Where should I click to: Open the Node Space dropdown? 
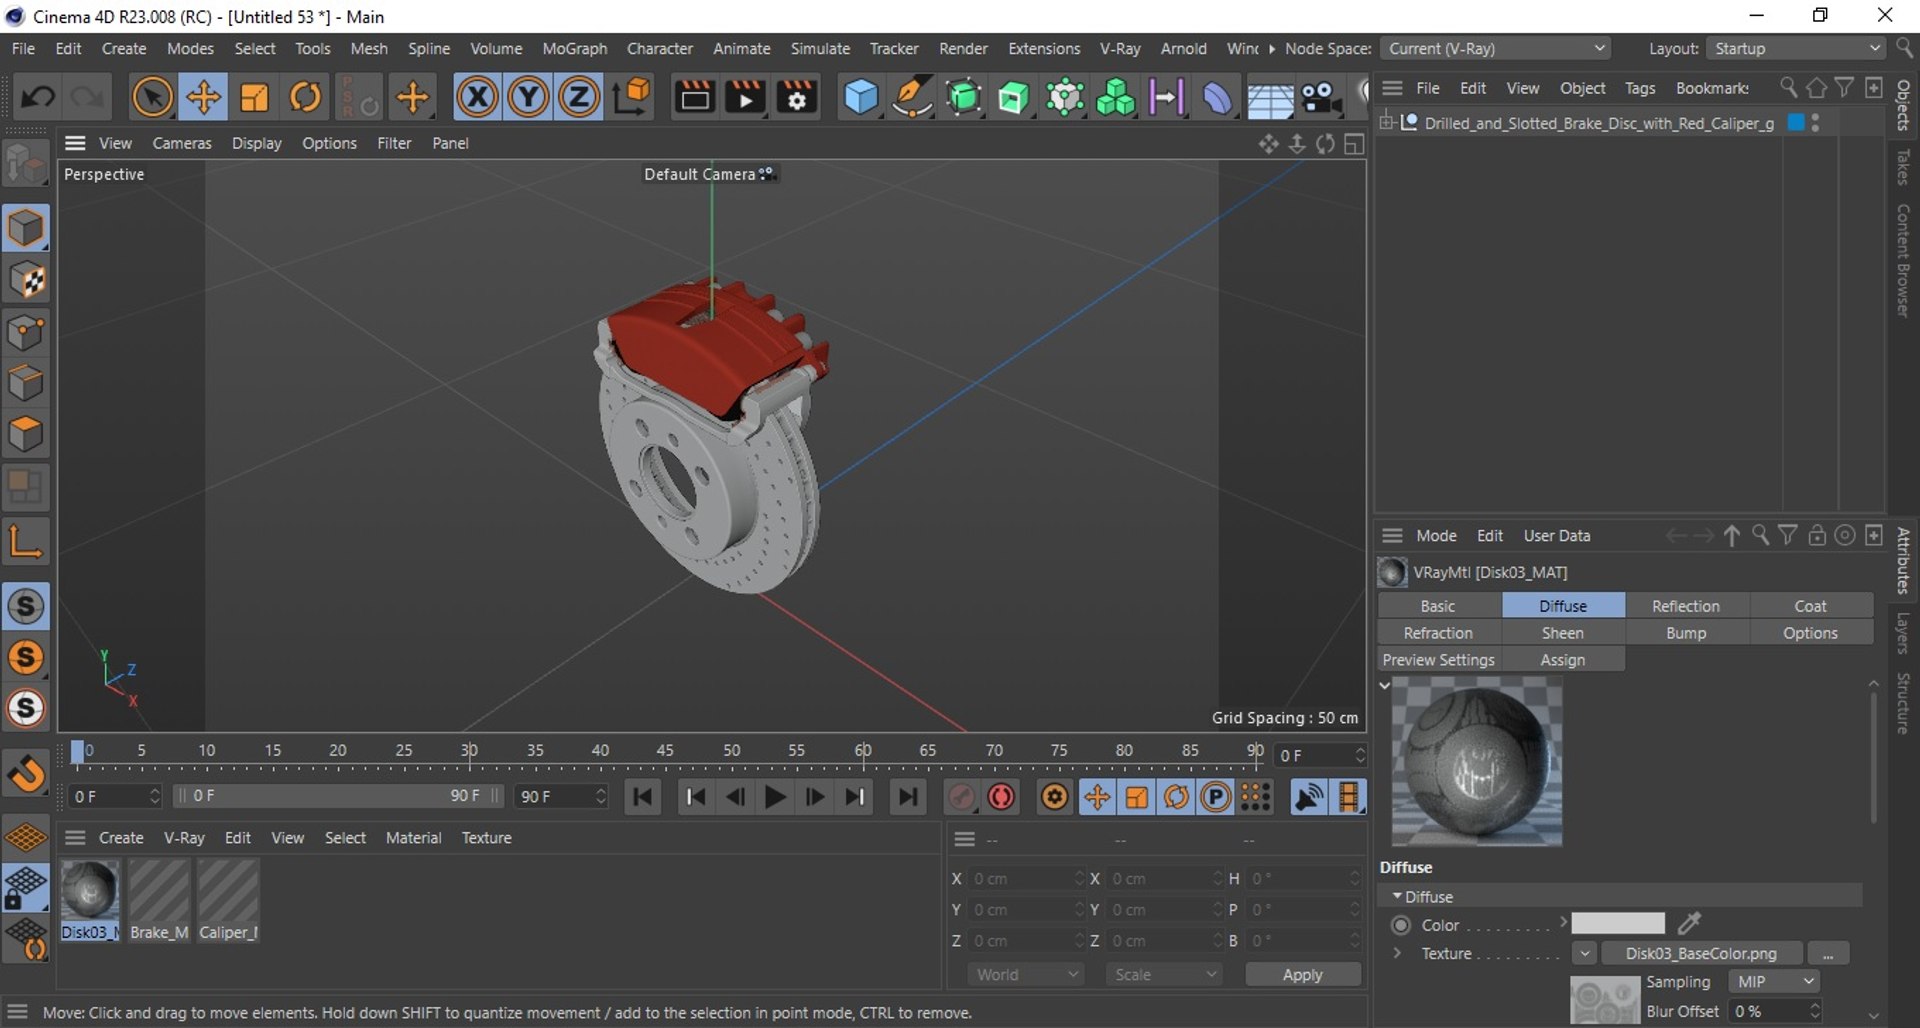tap(1495, 48)
